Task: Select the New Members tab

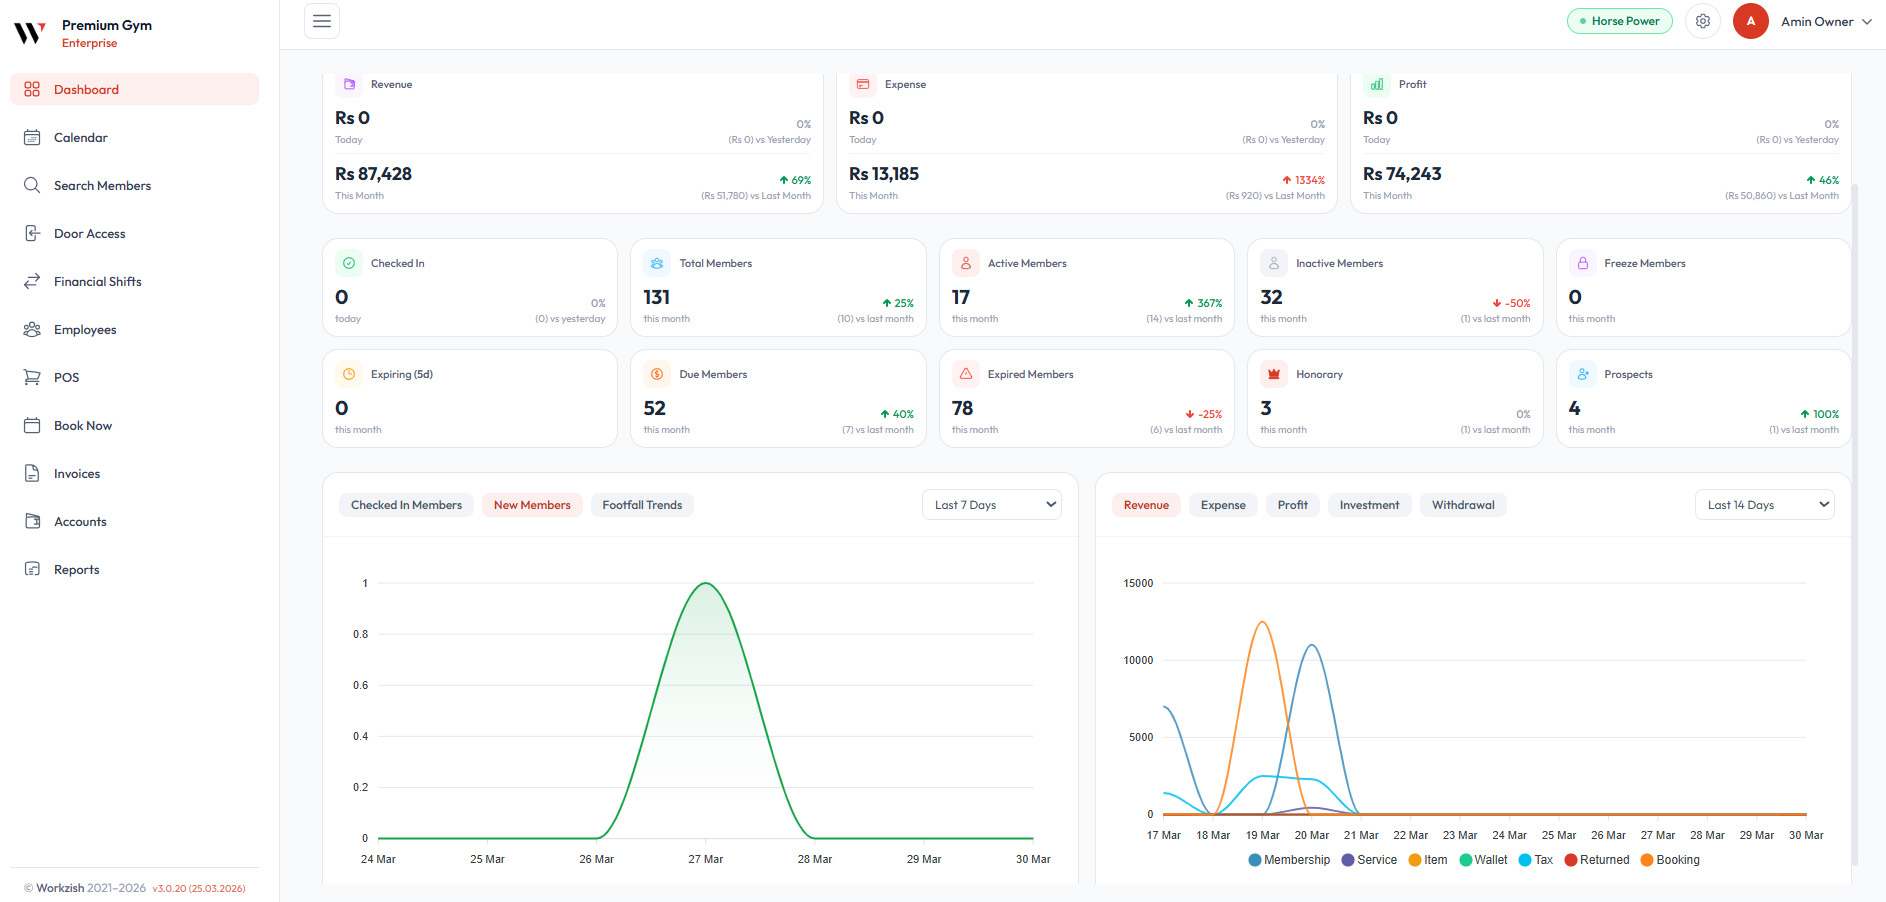Action: tap(532, 505)
